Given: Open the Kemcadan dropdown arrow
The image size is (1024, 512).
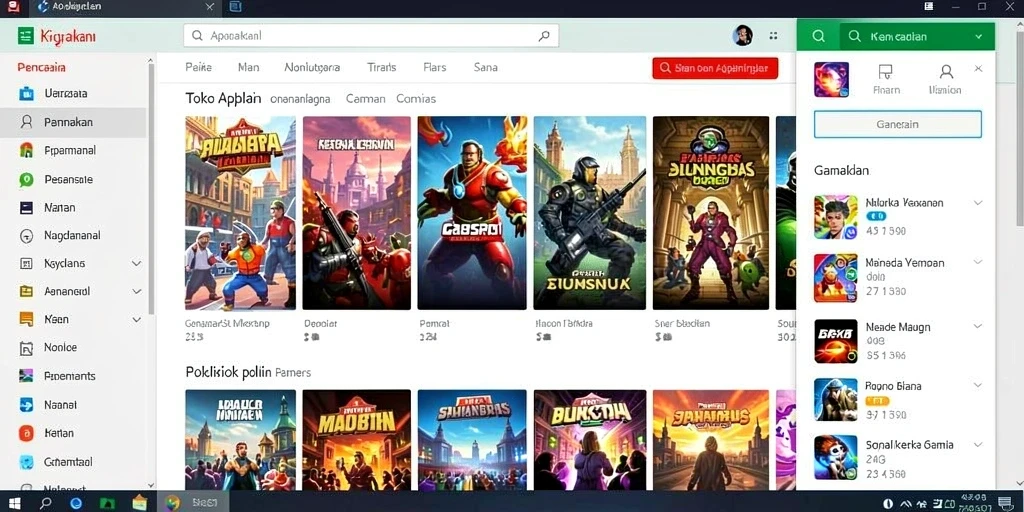Looking at the screenshot, I should point(978,37).
